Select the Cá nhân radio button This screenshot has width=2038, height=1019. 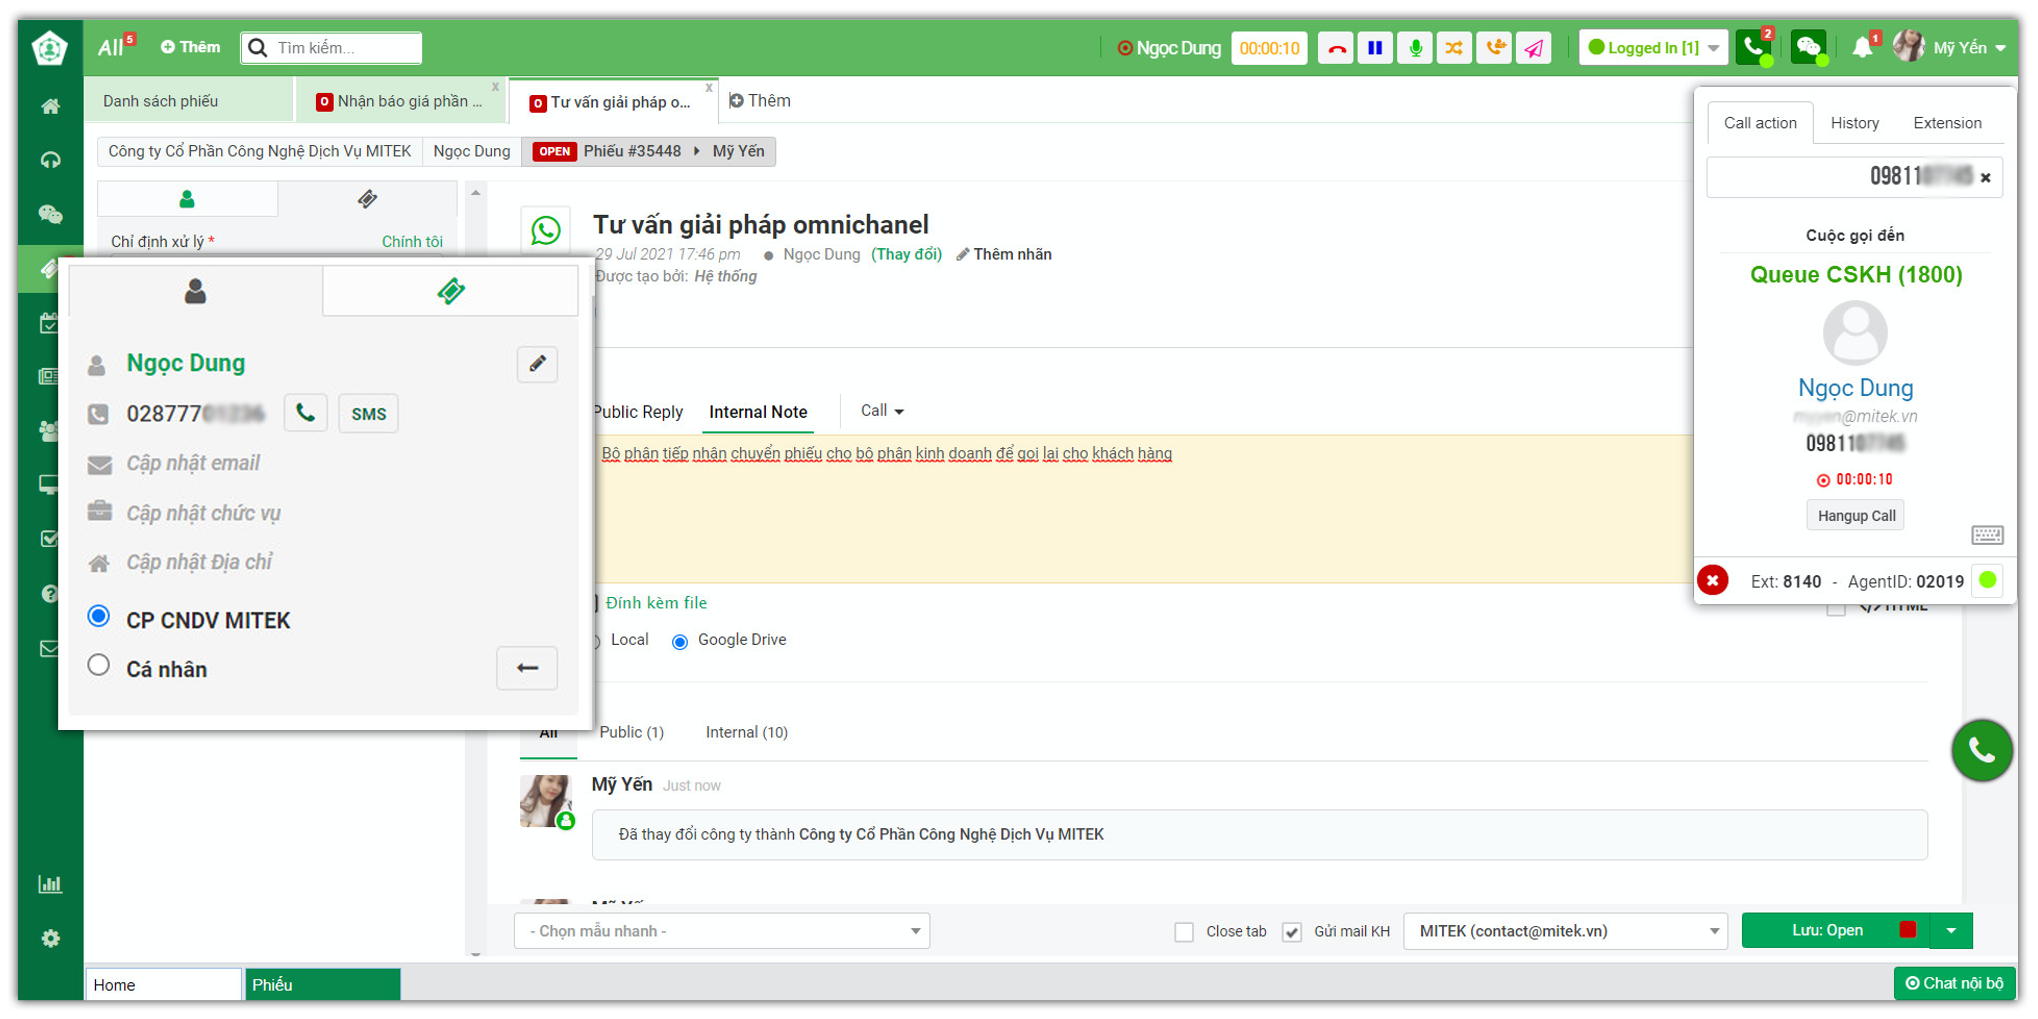(98, 666)
